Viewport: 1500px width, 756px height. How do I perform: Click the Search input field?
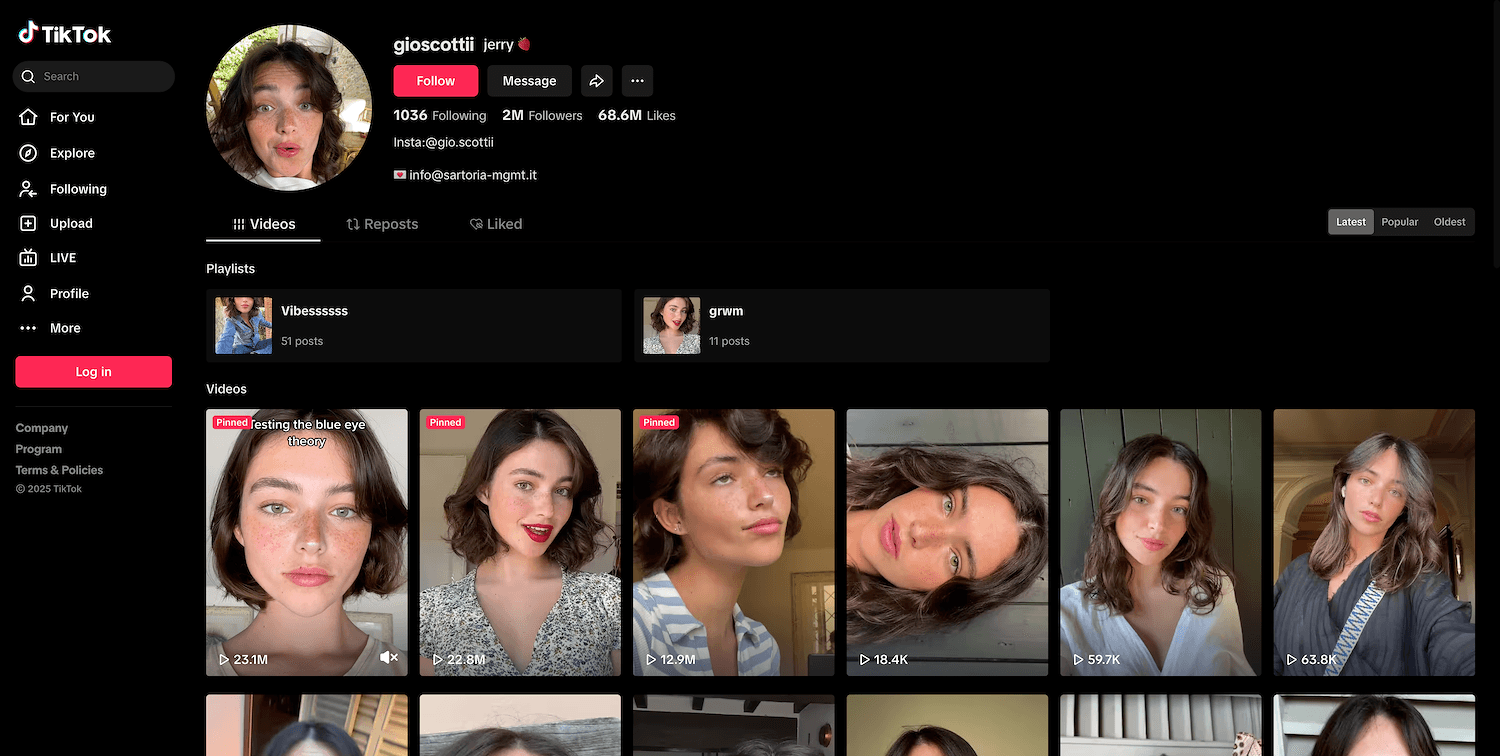pyautogui.click(x=100, y=76)
